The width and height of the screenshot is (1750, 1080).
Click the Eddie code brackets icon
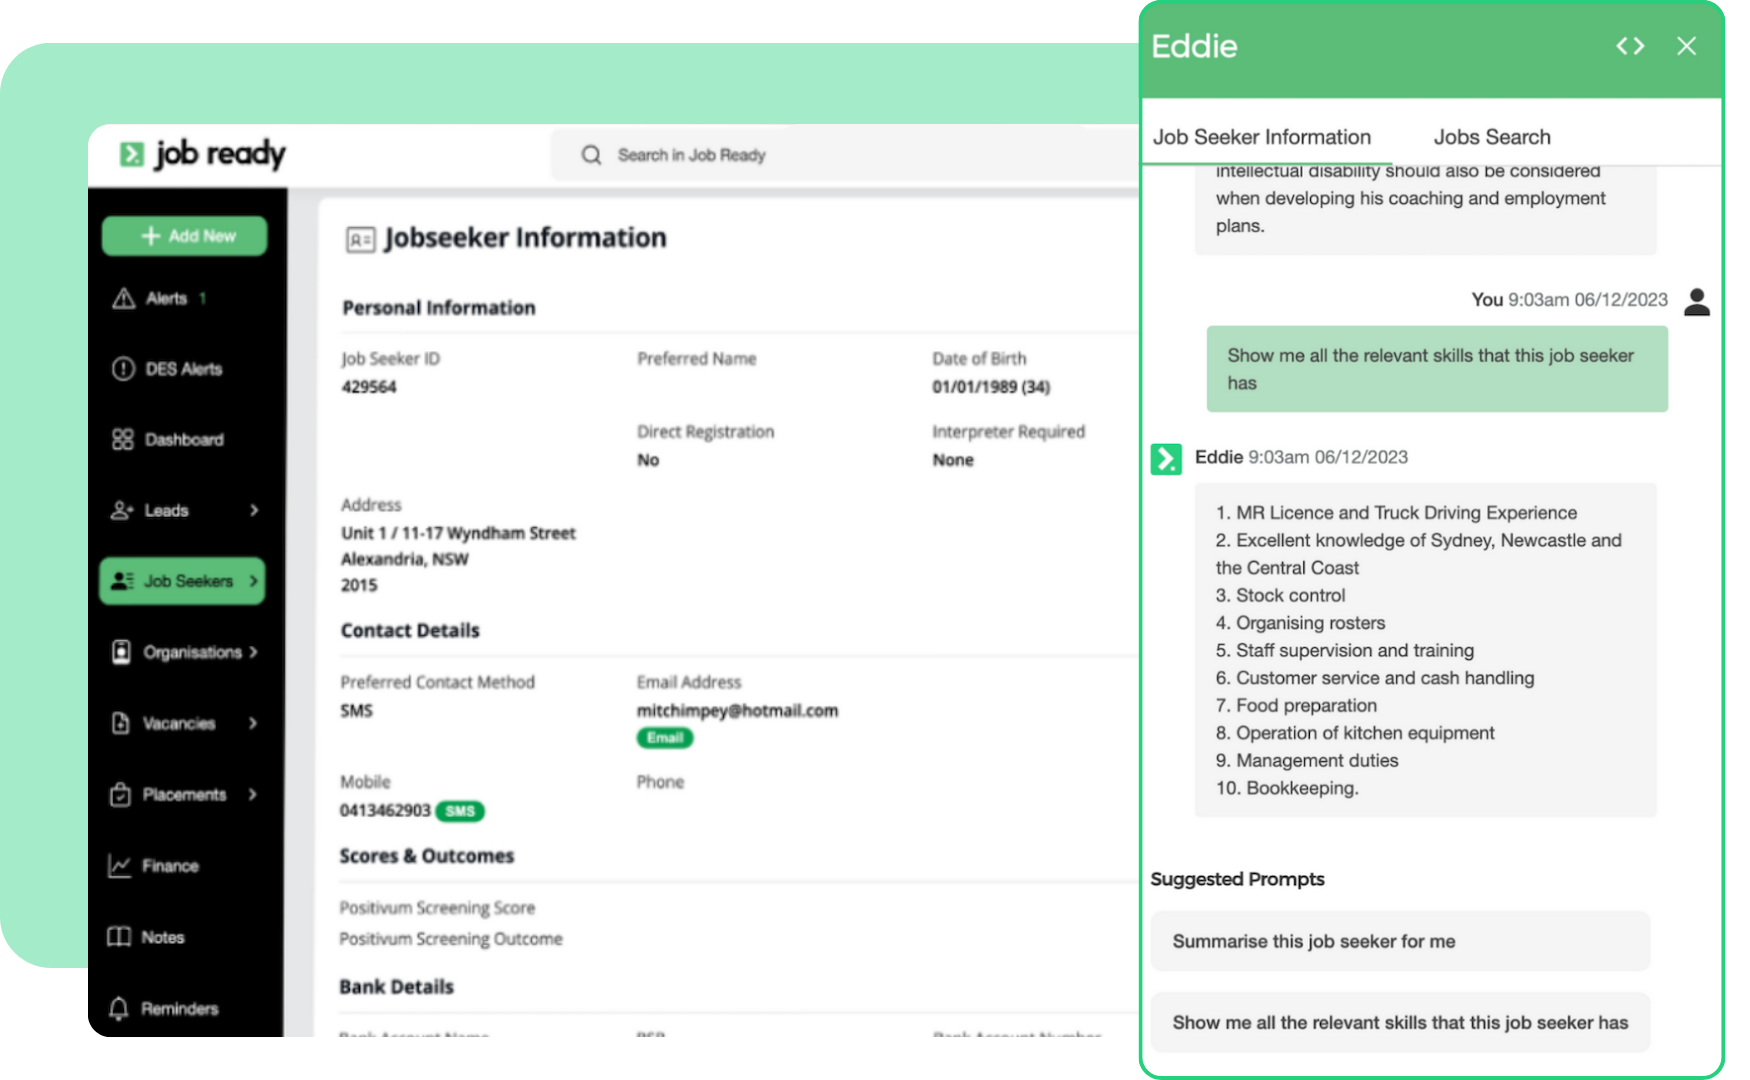click(1630, 46)
